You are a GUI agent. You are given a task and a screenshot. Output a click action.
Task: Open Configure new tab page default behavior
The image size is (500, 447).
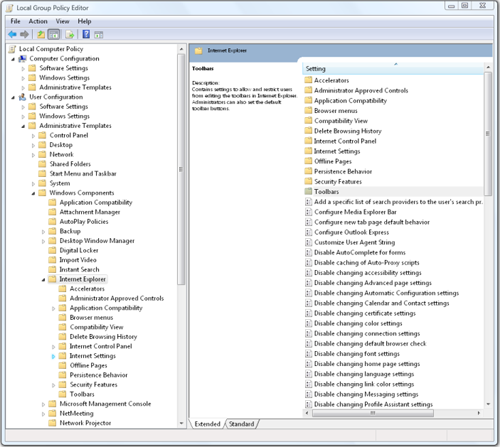tap(372, 222)
